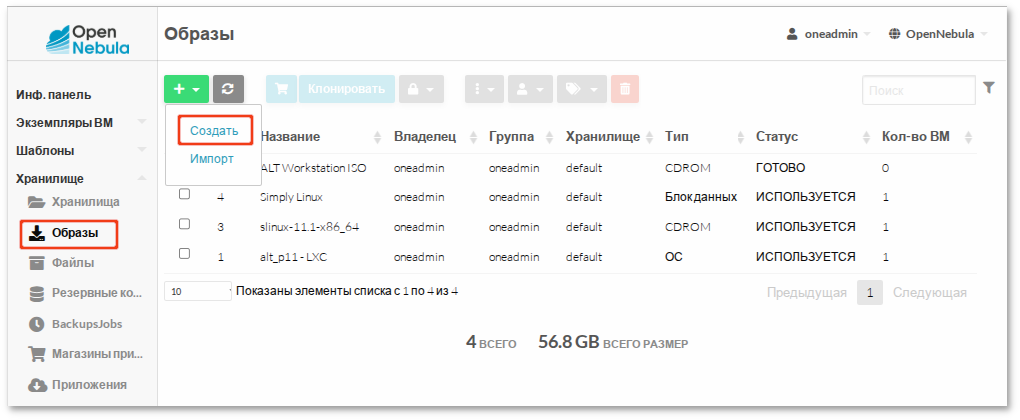Tick the checkbox for Simply Linux
The height and width of the screenshot is (420, 1020).
tap(184, 194)
